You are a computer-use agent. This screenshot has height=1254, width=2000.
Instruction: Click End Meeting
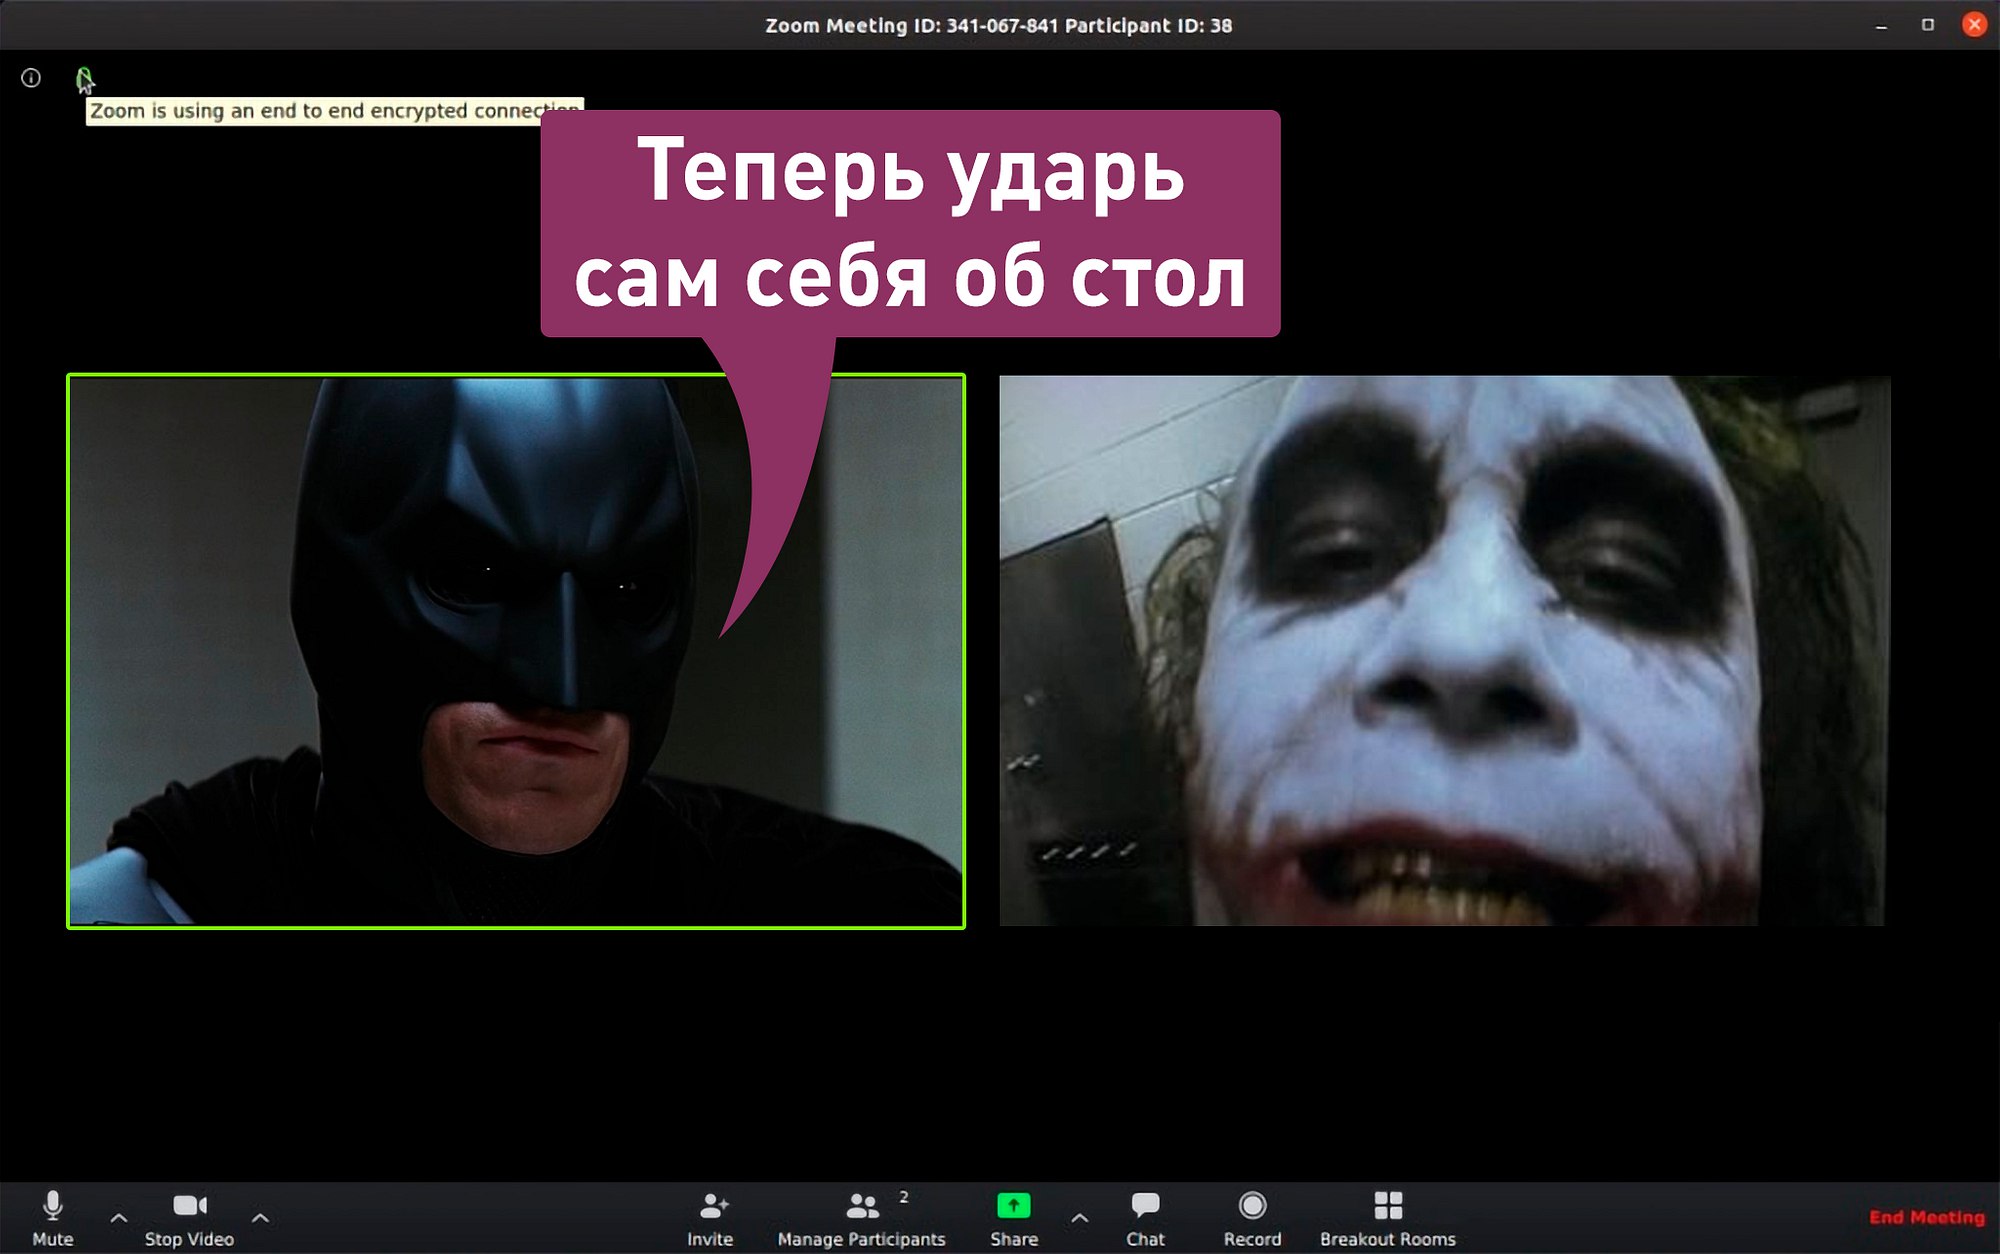pos(1927,1217)
